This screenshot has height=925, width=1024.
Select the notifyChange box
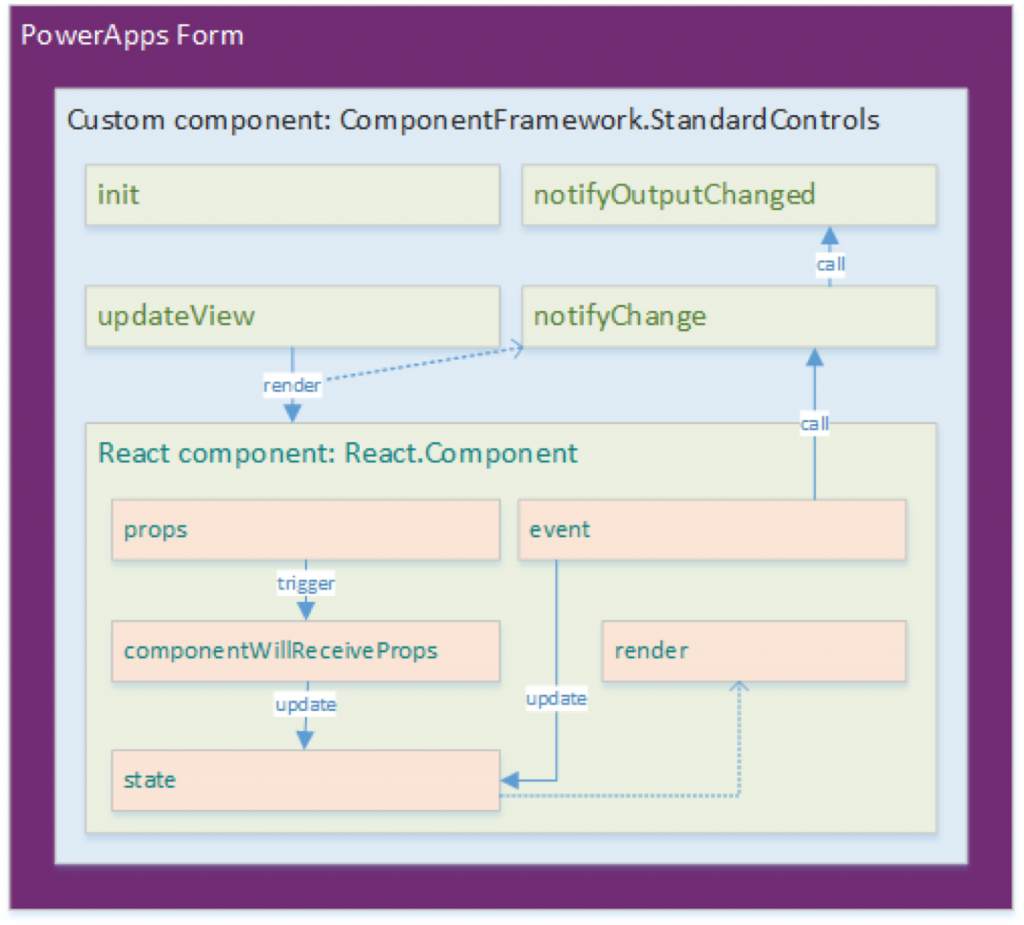[x=729, y=316]
